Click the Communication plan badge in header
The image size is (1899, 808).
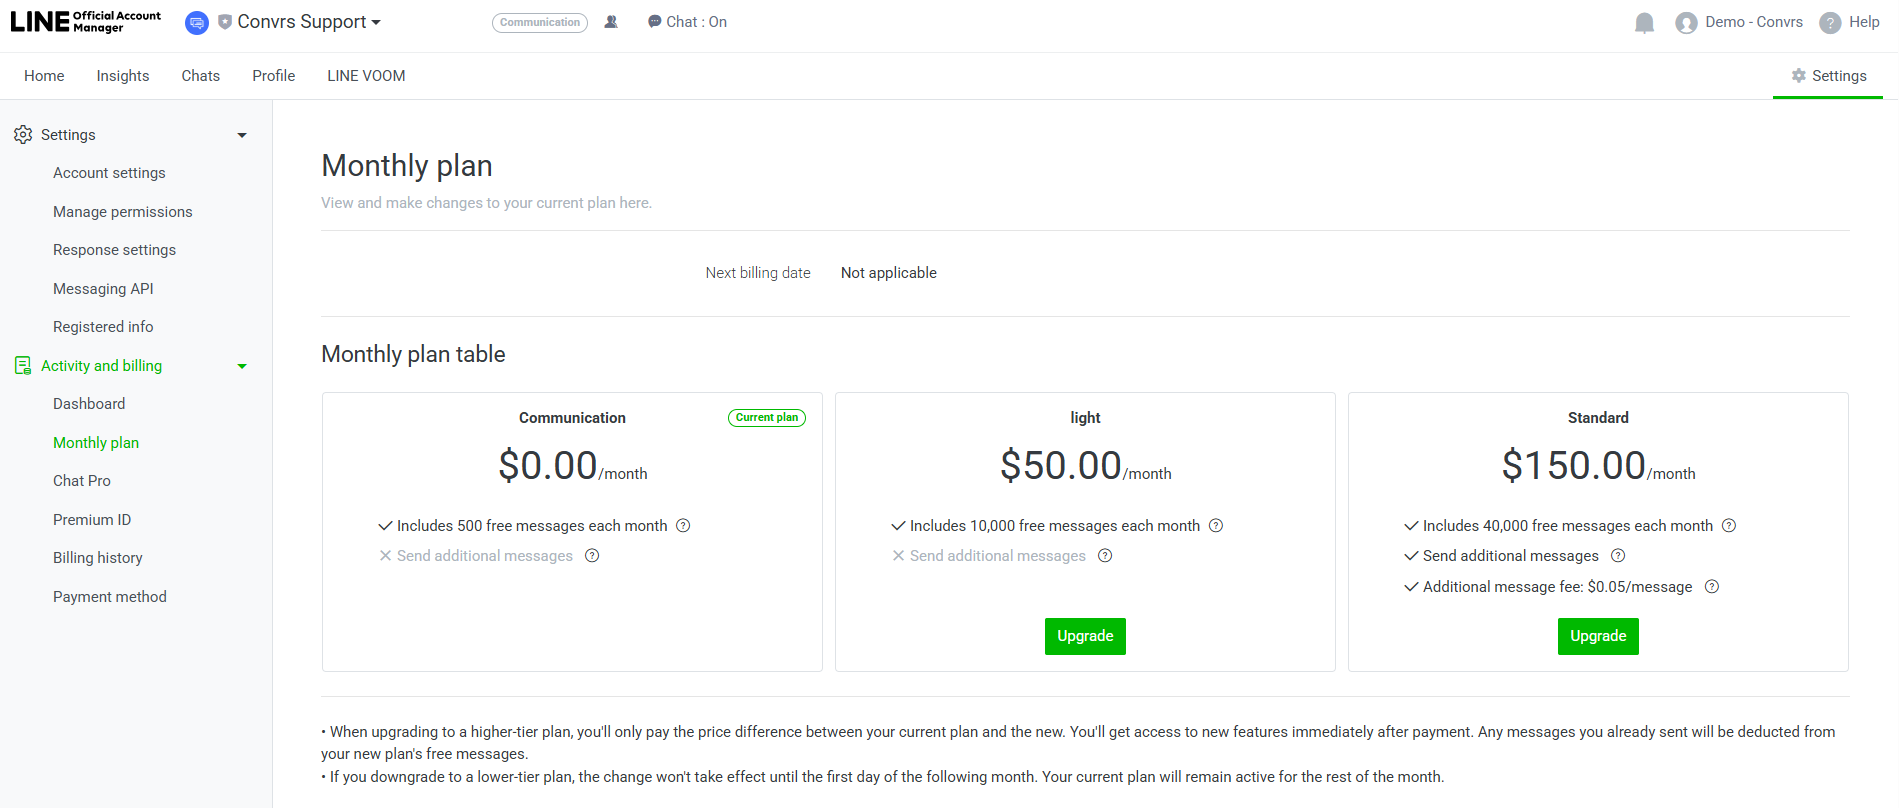(540, 22)
